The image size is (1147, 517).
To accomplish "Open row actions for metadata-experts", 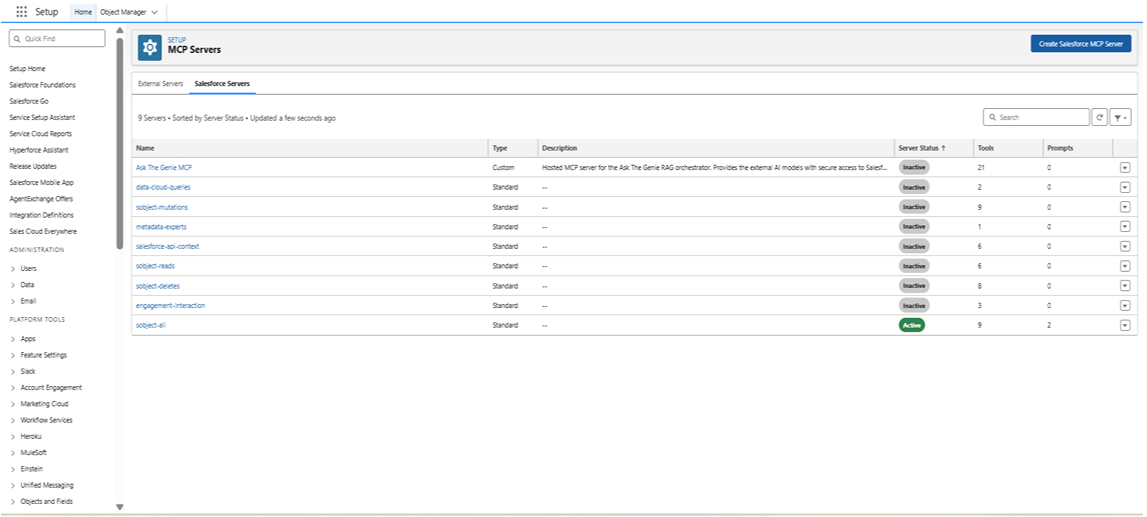I will [1124, 227].
